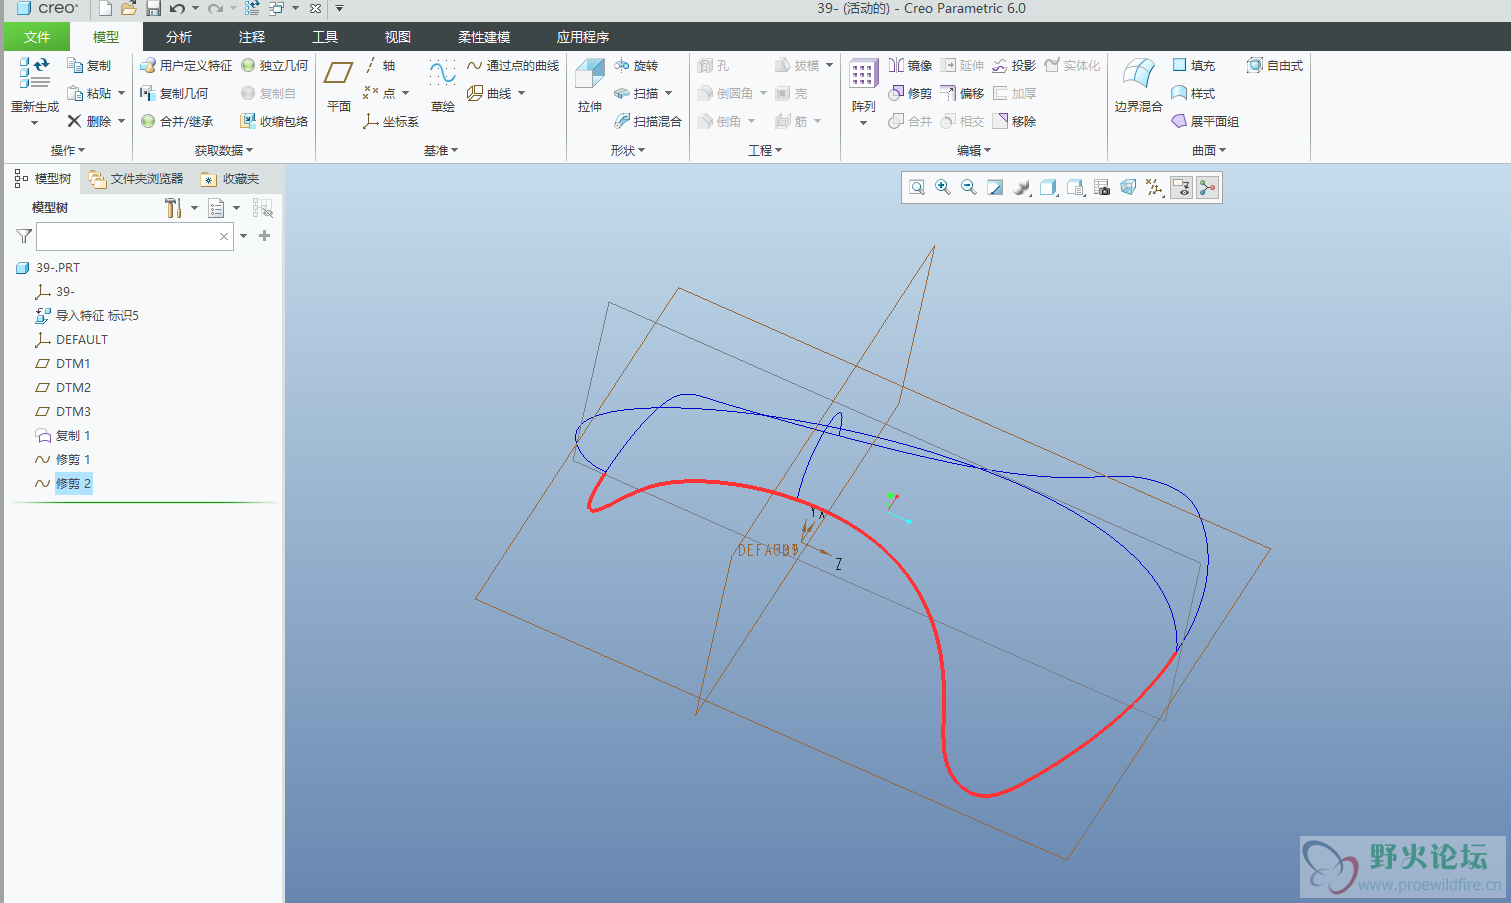Toggle the spin center display button
Viewport: 1511px width, 903px height.
pyautogui.click(x=1208, y=187)
